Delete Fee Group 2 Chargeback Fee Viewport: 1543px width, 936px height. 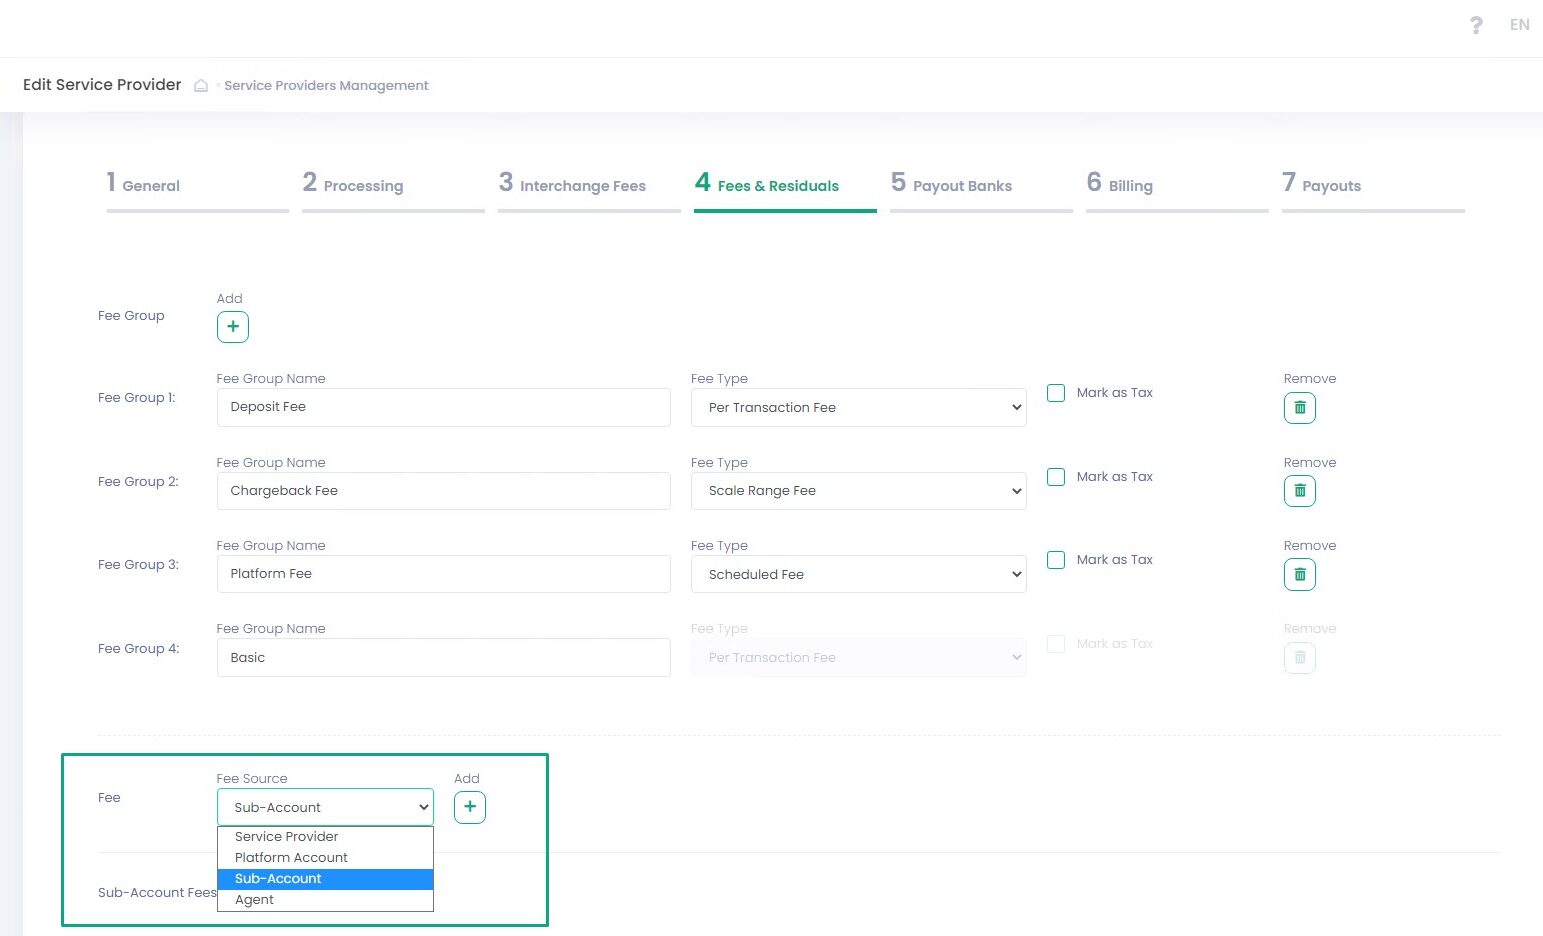[1299, 491]
